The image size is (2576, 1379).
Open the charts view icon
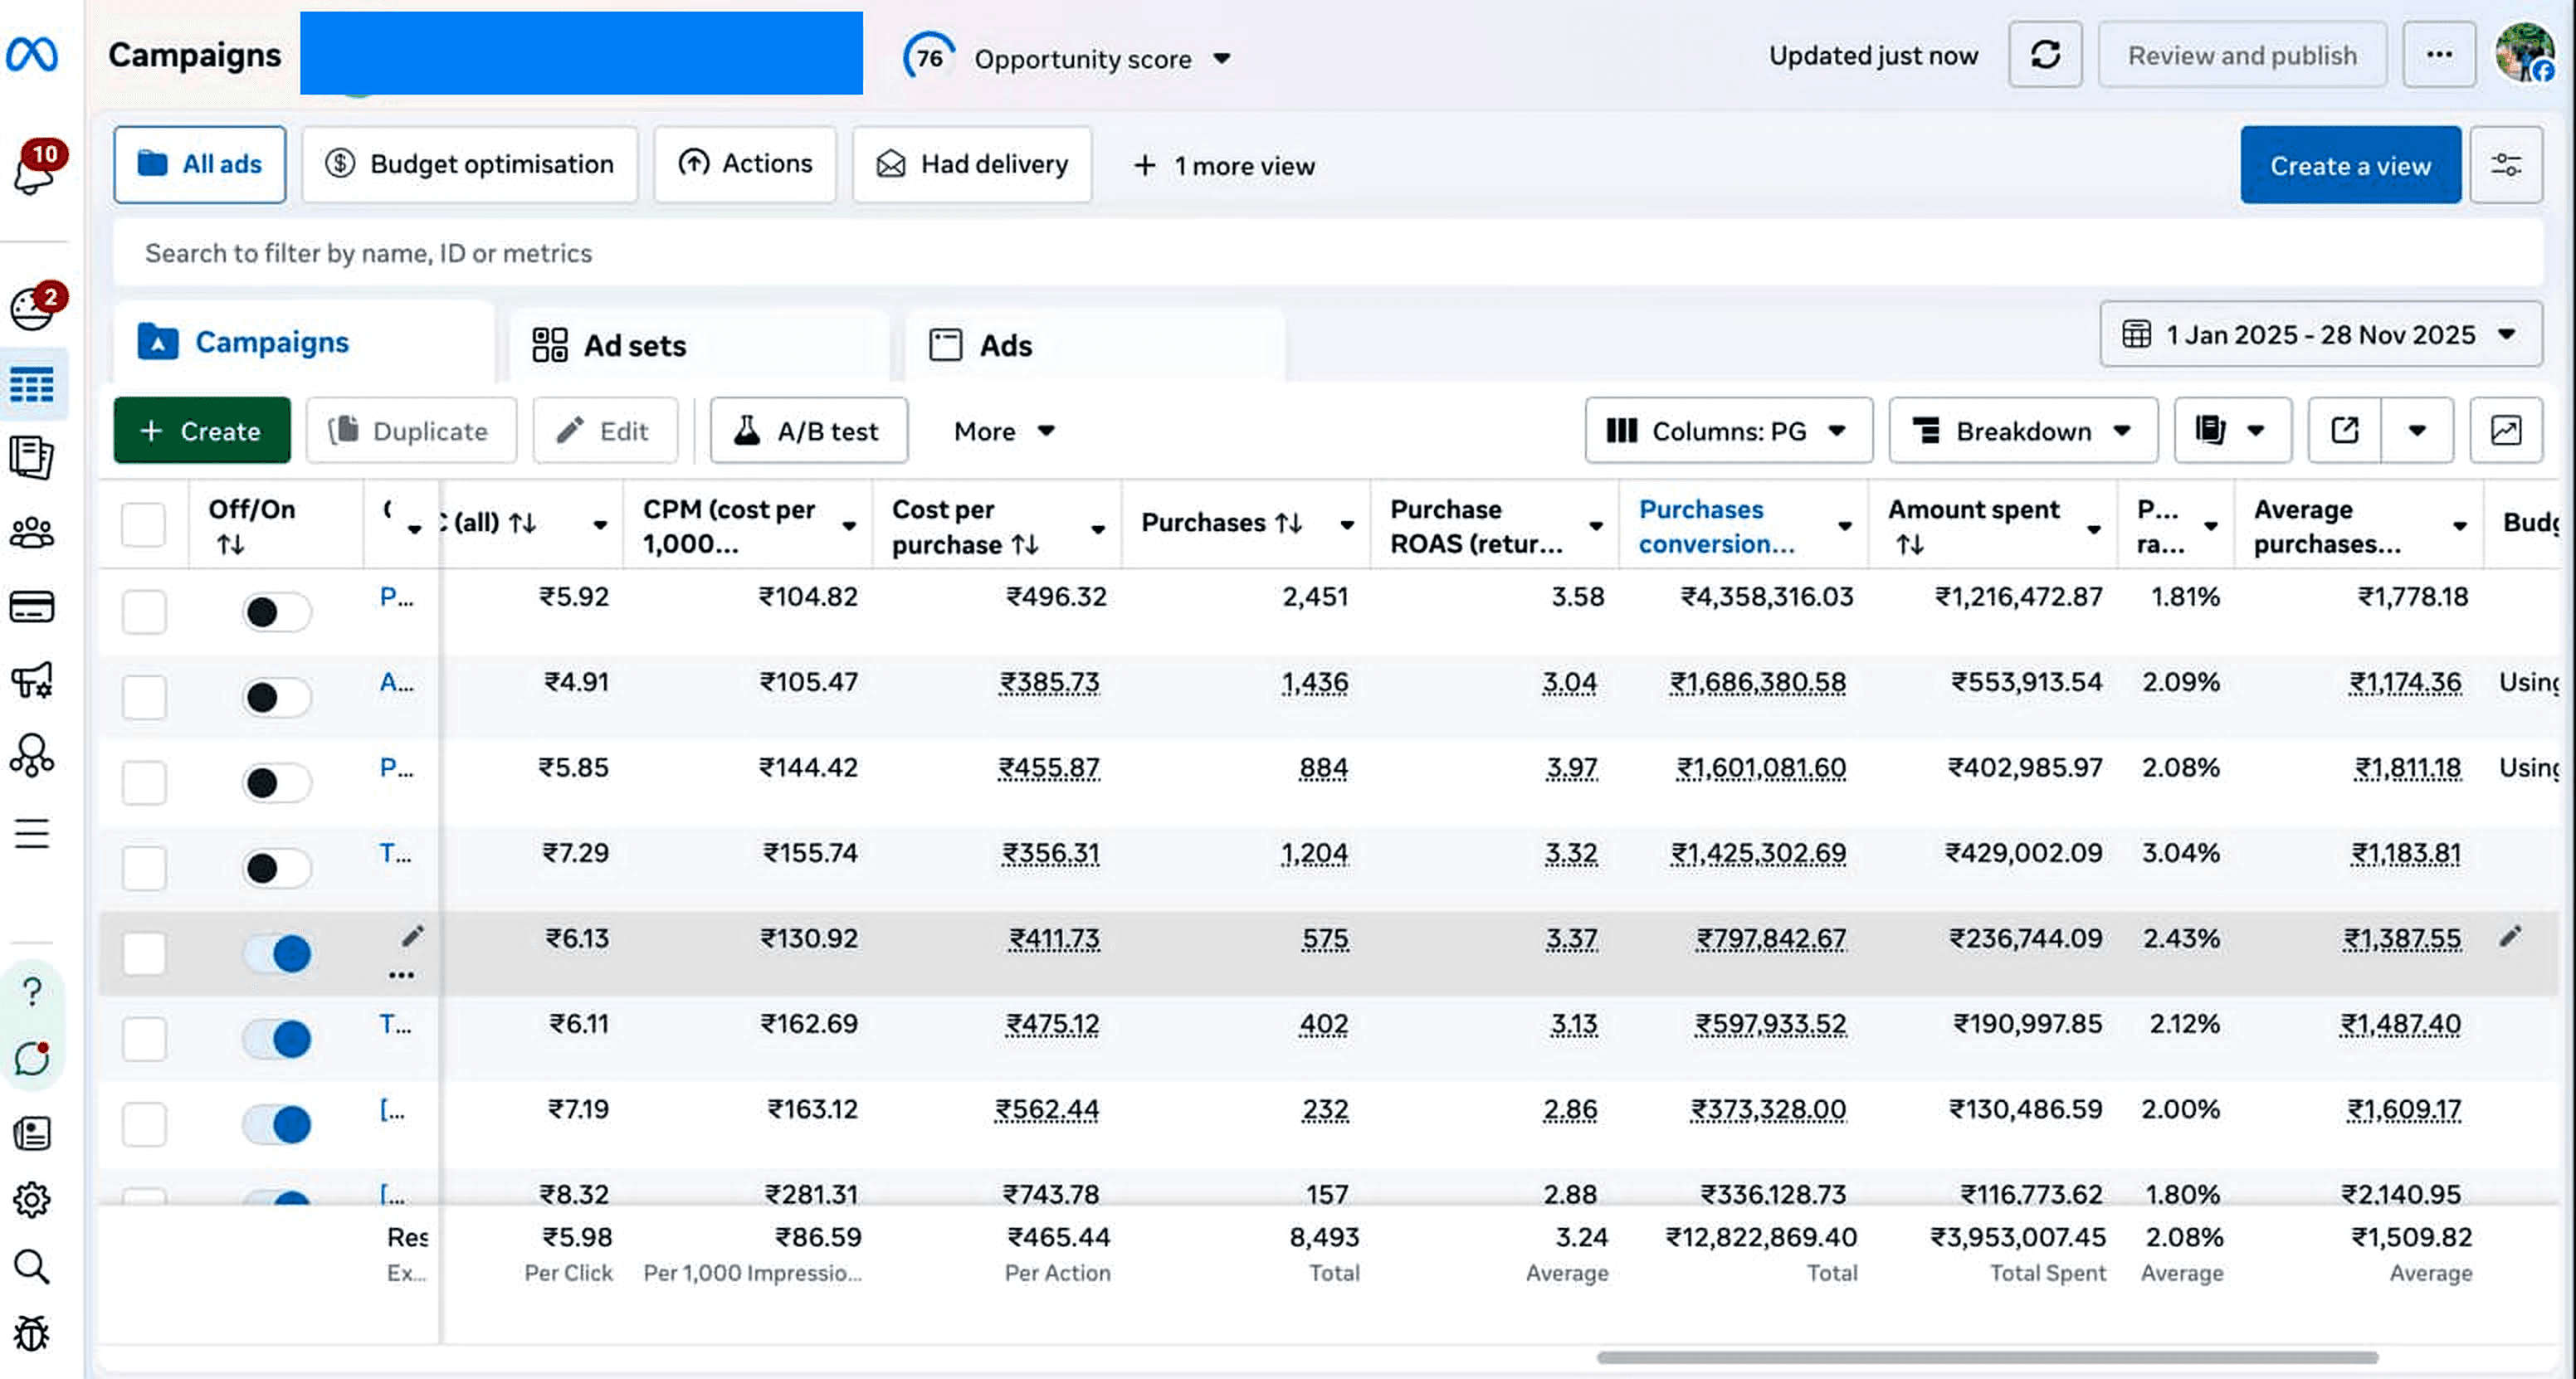click(x=2505, y=431)
